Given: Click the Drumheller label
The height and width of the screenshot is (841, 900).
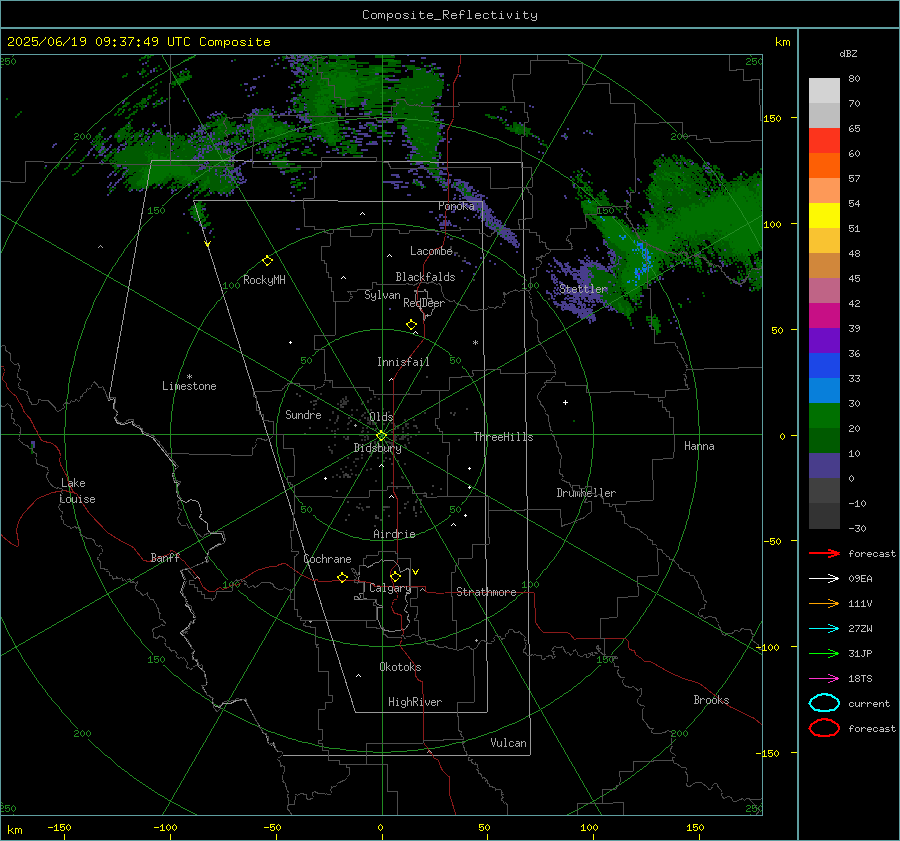Looking at the screenshot, I should [586, 493].
